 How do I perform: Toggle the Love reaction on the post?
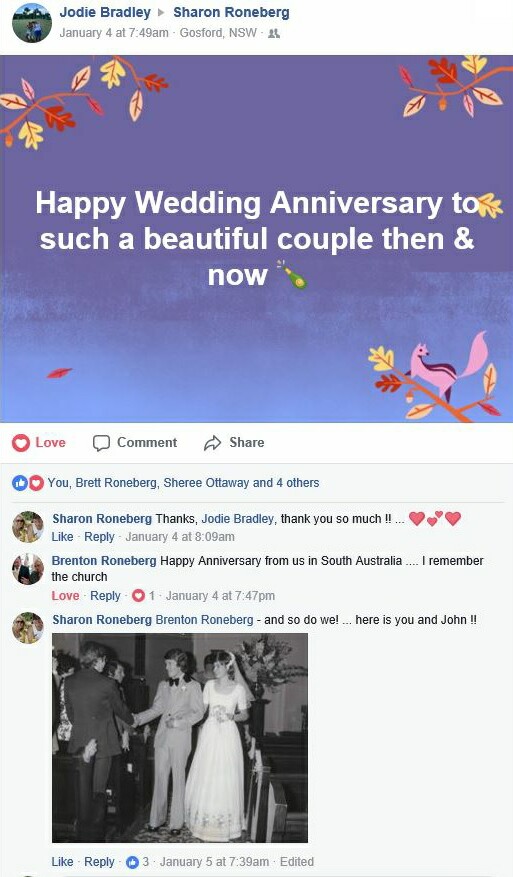pos(39,443)
